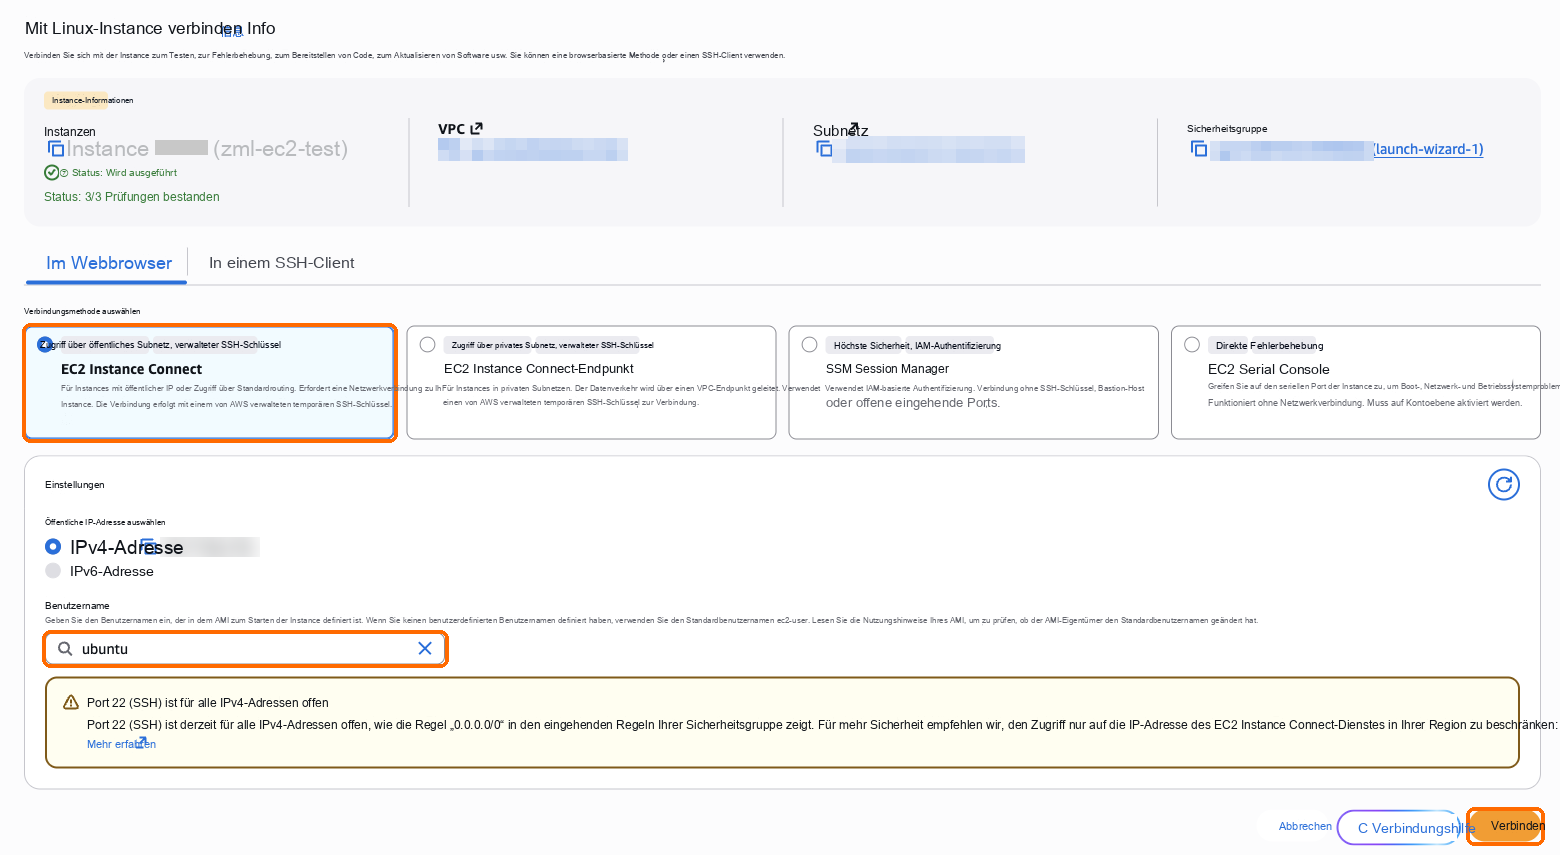This screenshot has width=1560, height=855.
Task: Refresh the Einstellungen panel
Action: (x=1504, y=485)
